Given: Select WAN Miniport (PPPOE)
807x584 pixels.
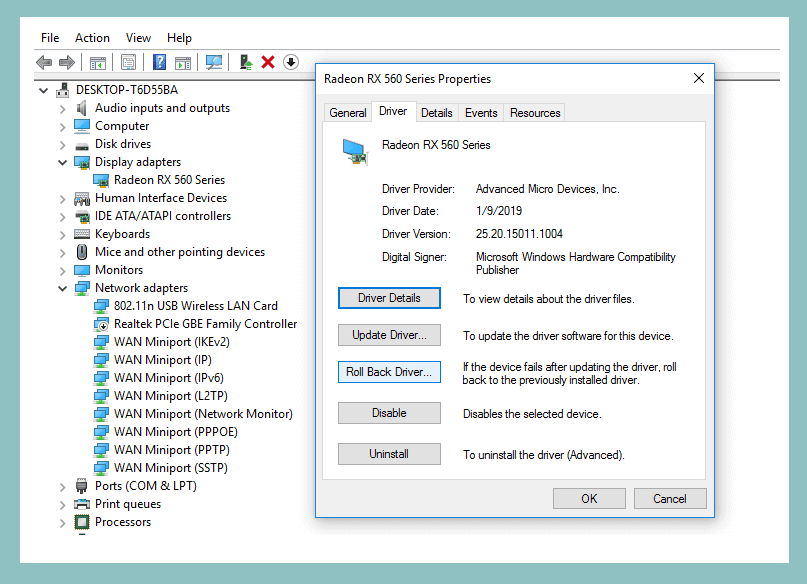Looking at the screenshot, I should coord(176,432).
